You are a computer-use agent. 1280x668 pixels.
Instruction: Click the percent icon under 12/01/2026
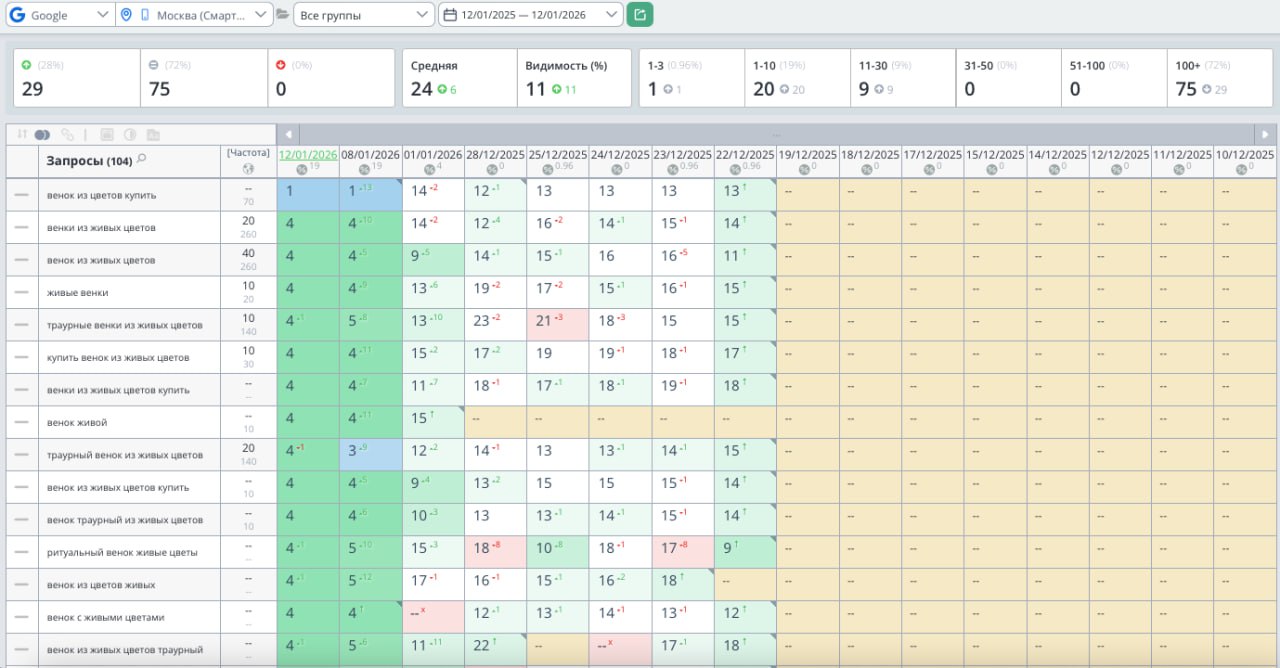302,169
